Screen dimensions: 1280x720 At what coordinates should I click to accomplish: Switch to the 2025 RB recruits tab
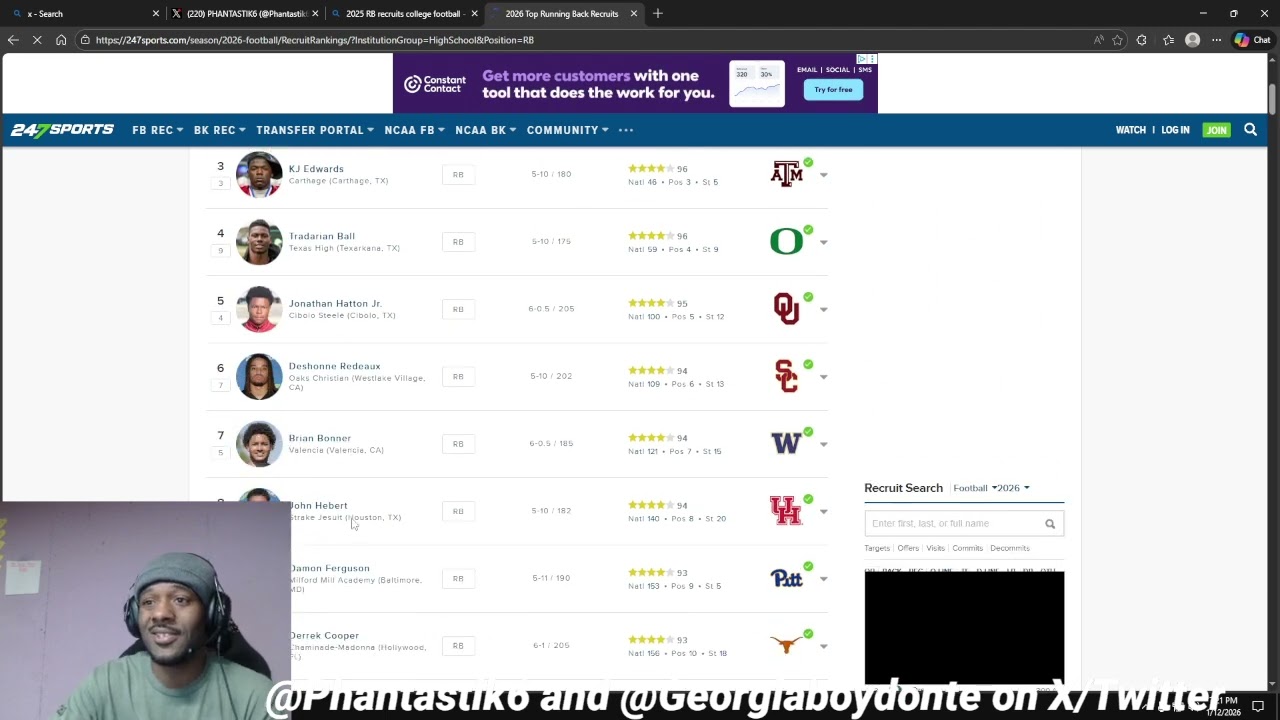point(404,14)
